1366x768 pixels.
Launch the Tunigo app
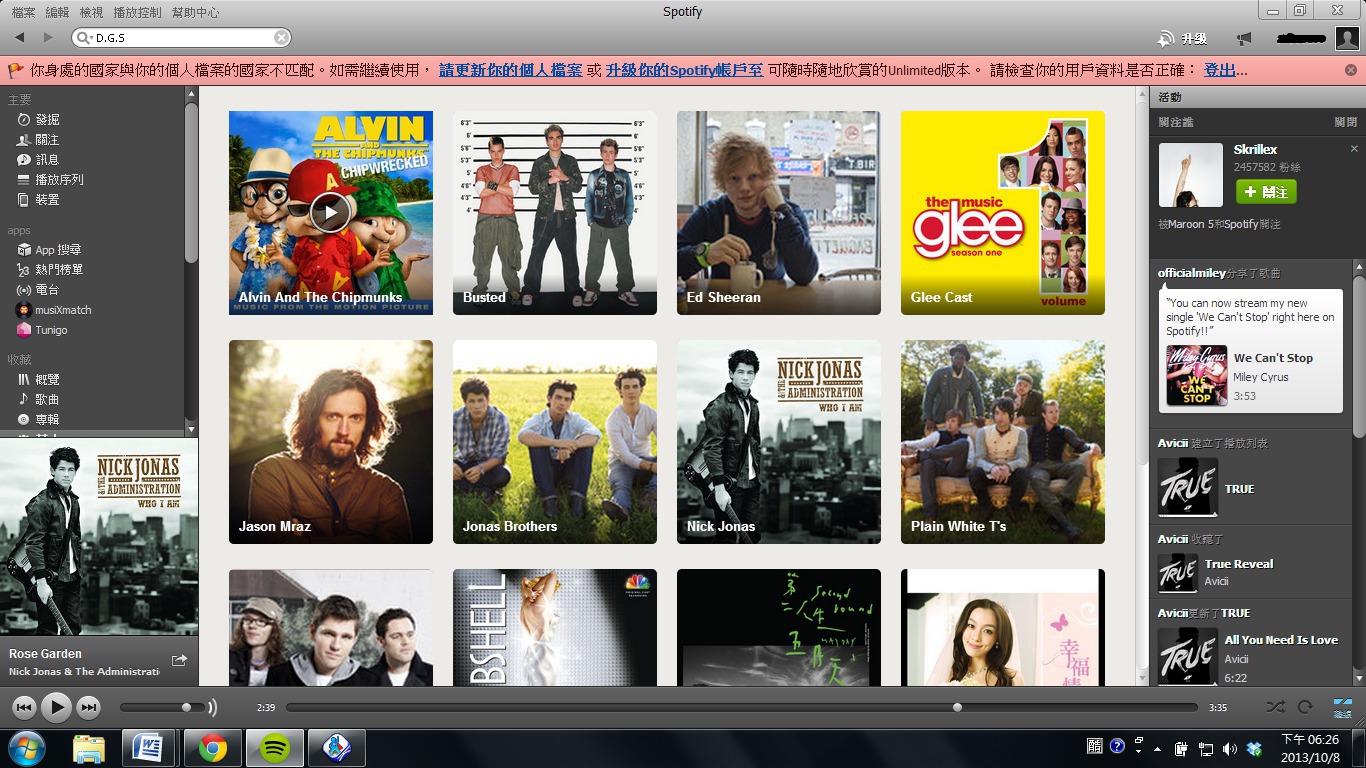[x=43, y=330]
